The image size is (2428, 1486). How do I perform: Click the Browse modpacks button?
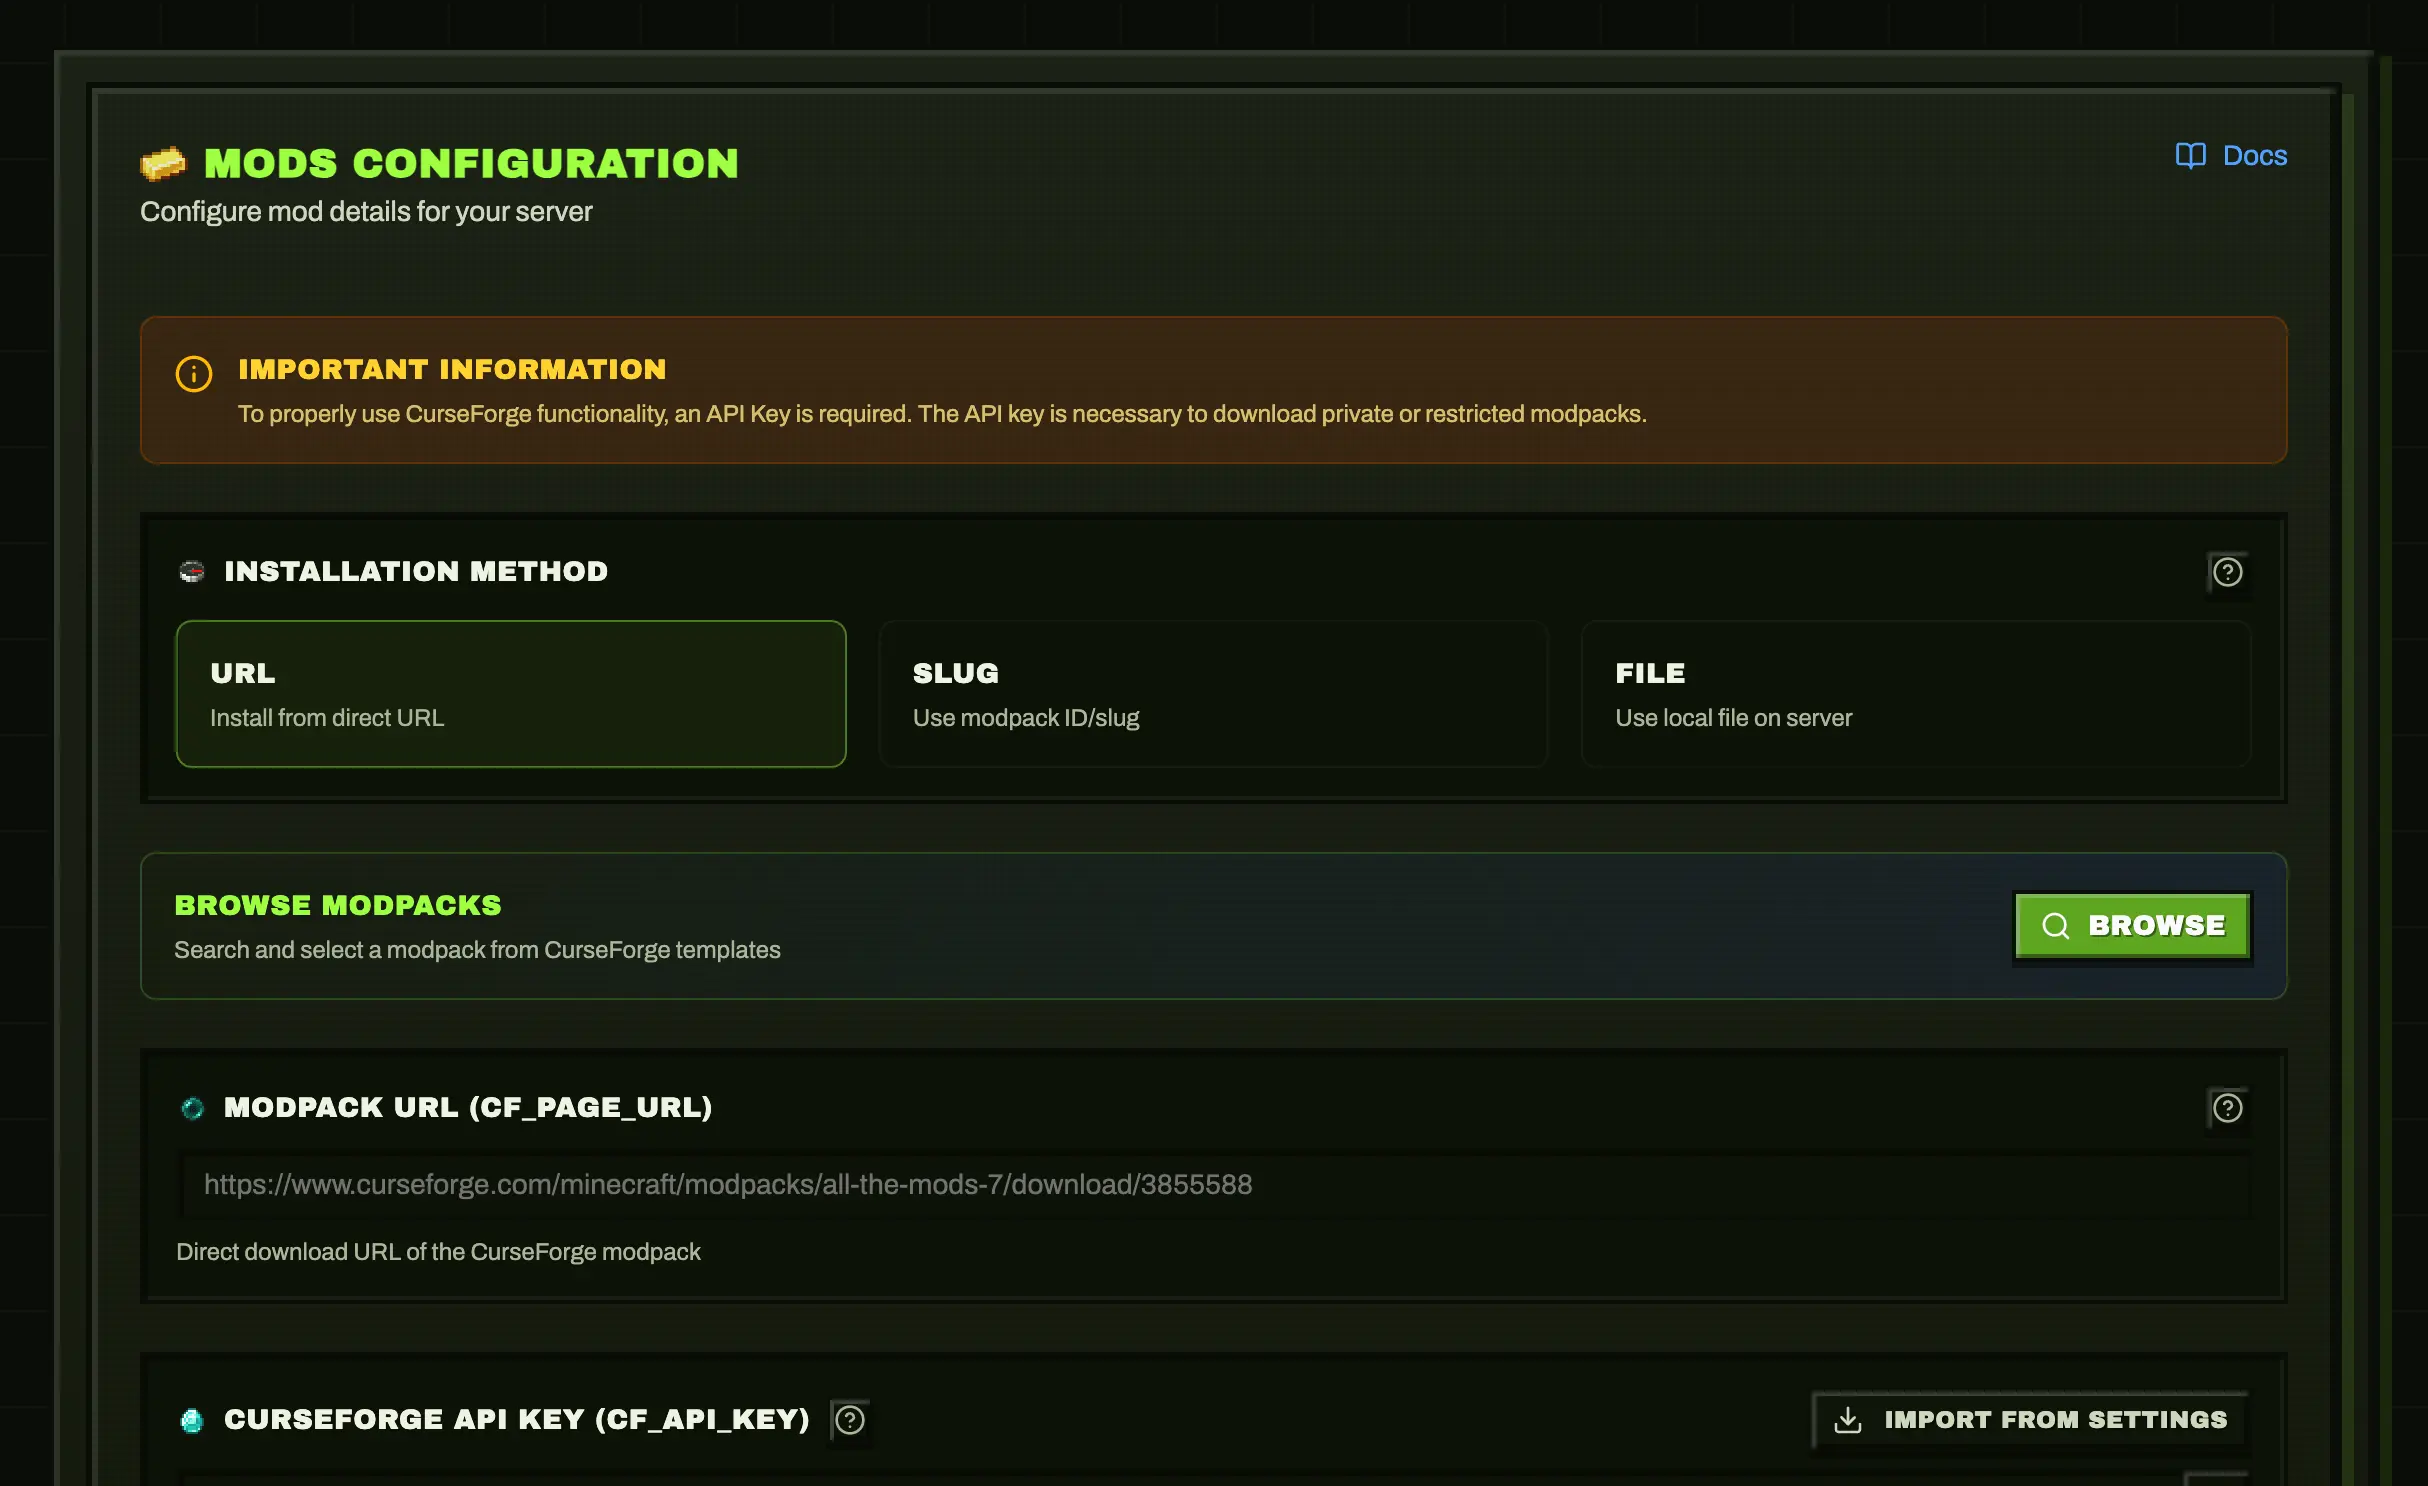pyautogui.click(x=2132, y=926)
